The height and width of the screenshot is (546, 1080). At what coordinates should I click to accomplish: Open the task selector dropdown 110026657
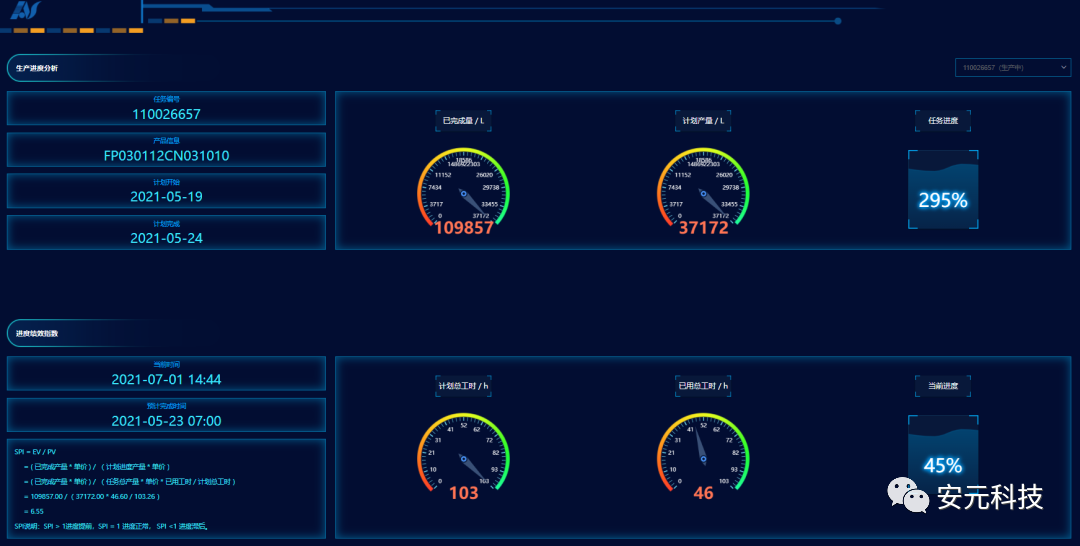(1012, 67)
